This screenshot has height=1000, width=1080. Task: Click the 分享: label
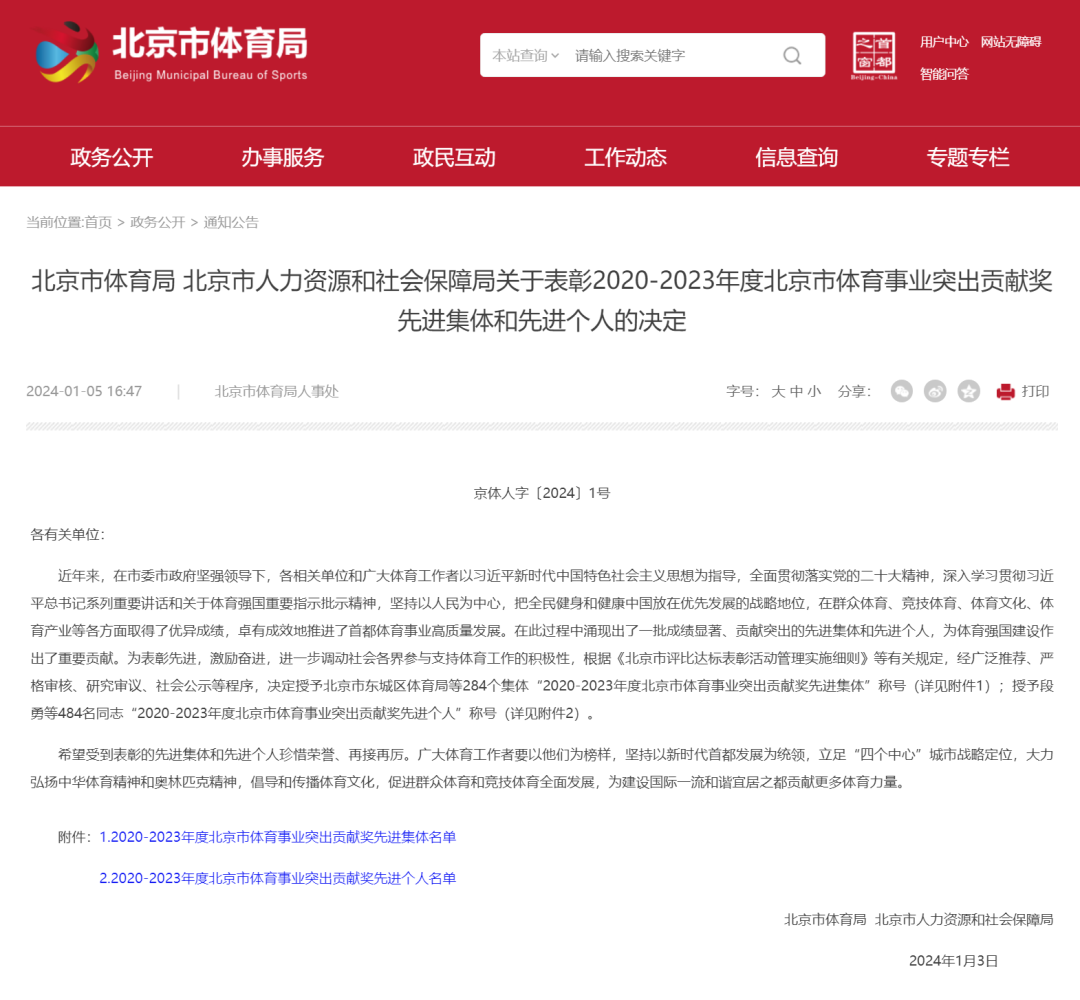(x=854, y=392)
